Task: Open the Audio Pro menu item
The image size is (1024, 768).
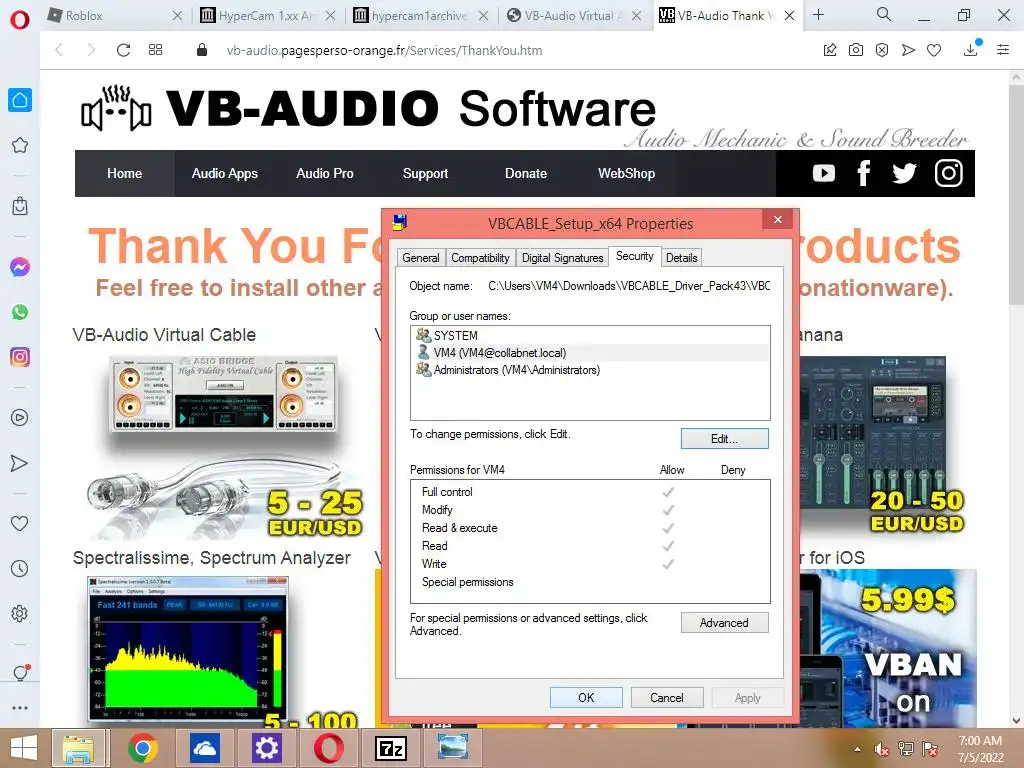Action: point(325,173)
